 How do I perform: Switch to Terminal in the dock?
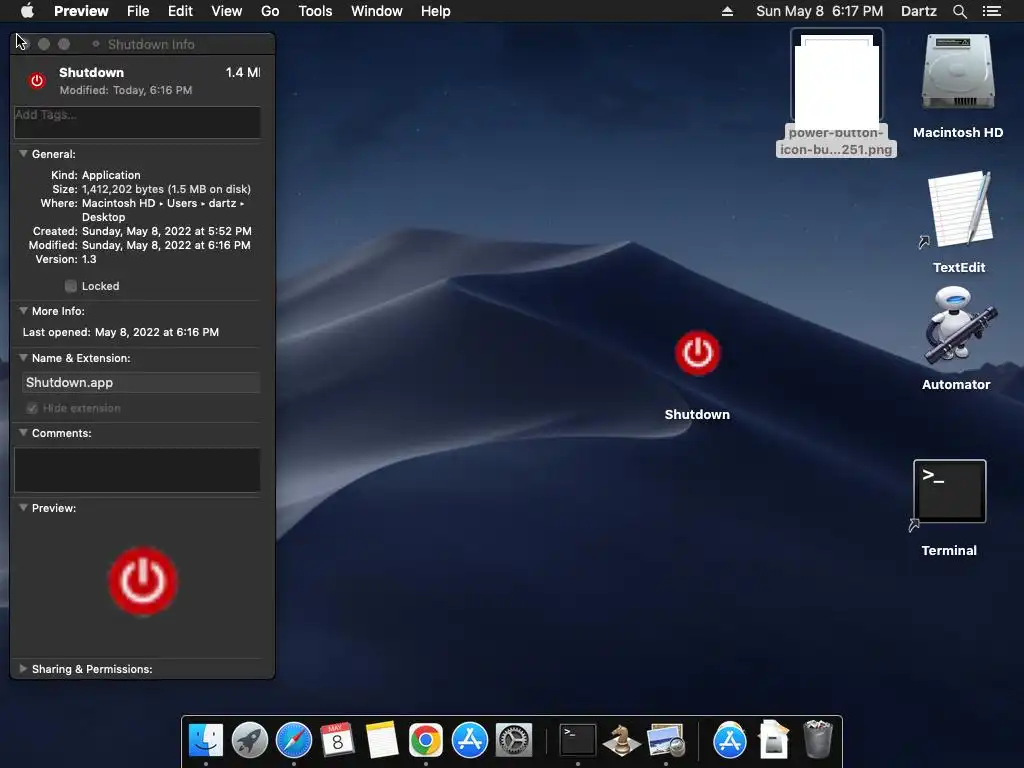click(x=577, y=741)
